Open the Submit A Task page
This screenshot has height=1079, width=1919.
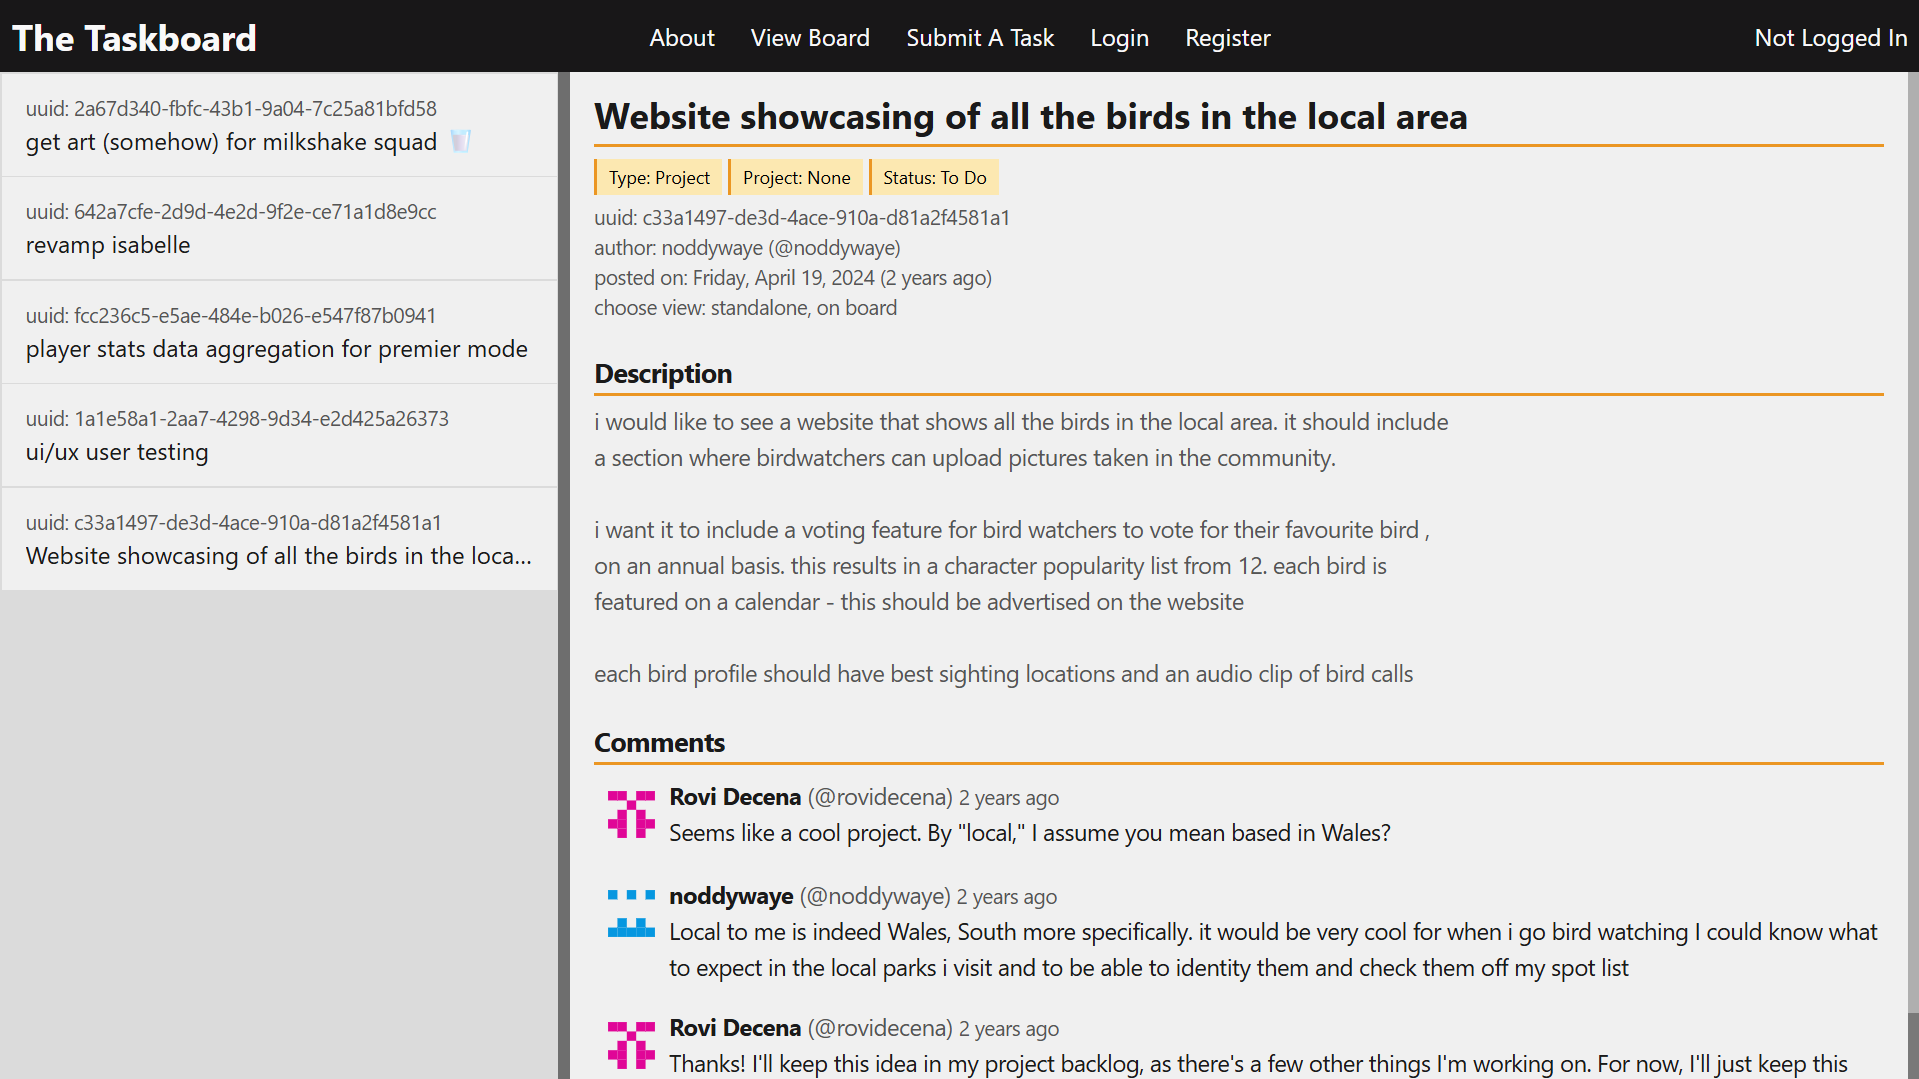[x=979, y=37]
